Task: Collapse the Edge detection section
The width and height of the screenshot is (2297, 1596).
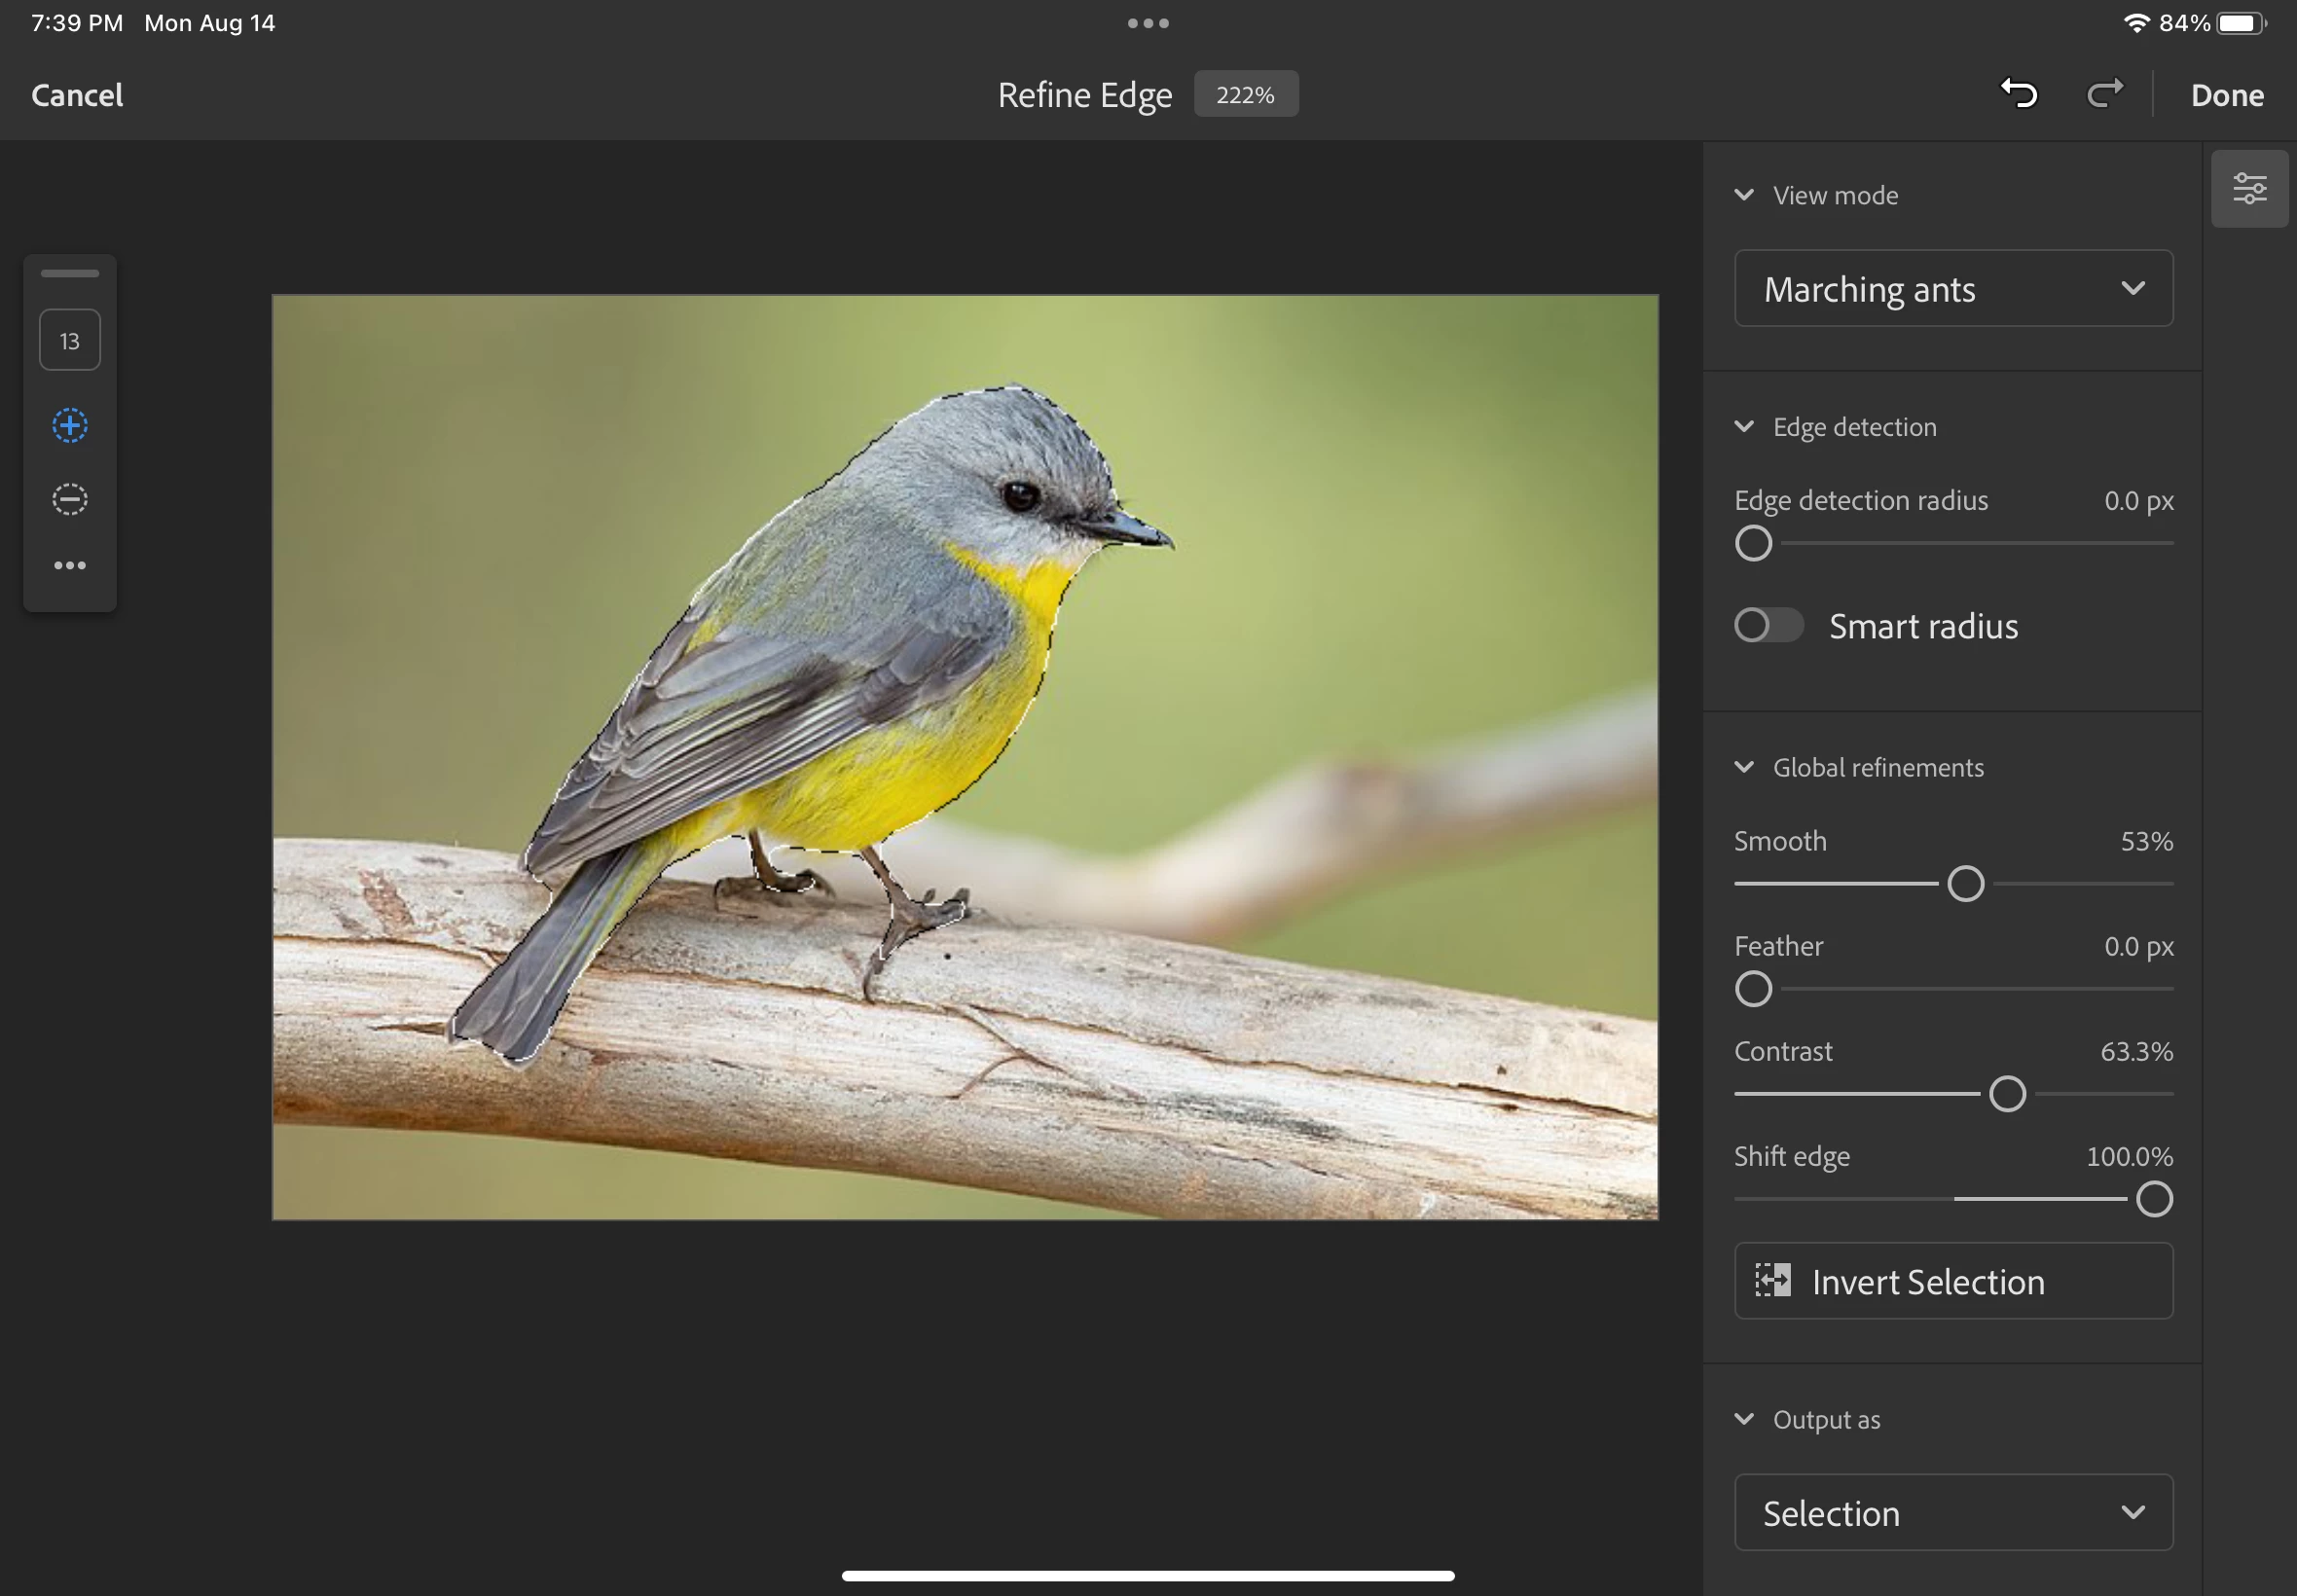Action: click(1744, 427)
